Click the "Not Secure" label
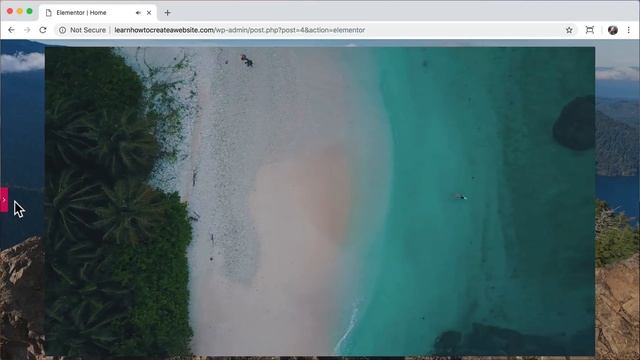This screenshot has height=360, width=640. pos(88,30)
